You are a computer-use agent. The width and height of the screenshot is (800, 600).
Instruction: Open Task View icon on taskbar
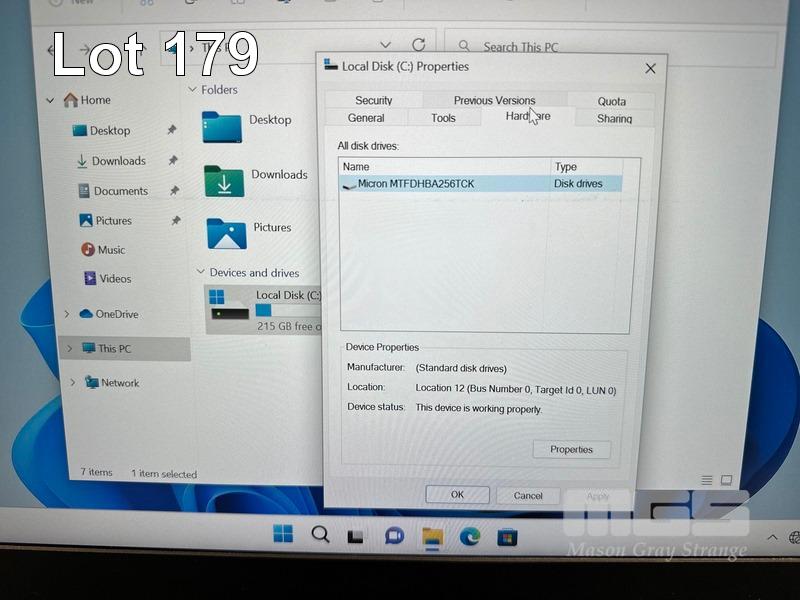[355, 537]
